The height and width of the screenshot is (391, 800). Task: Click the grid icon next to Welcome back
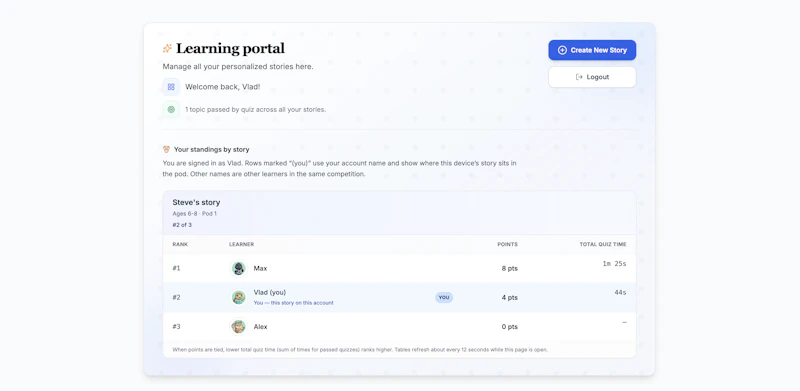click(171, 87)
